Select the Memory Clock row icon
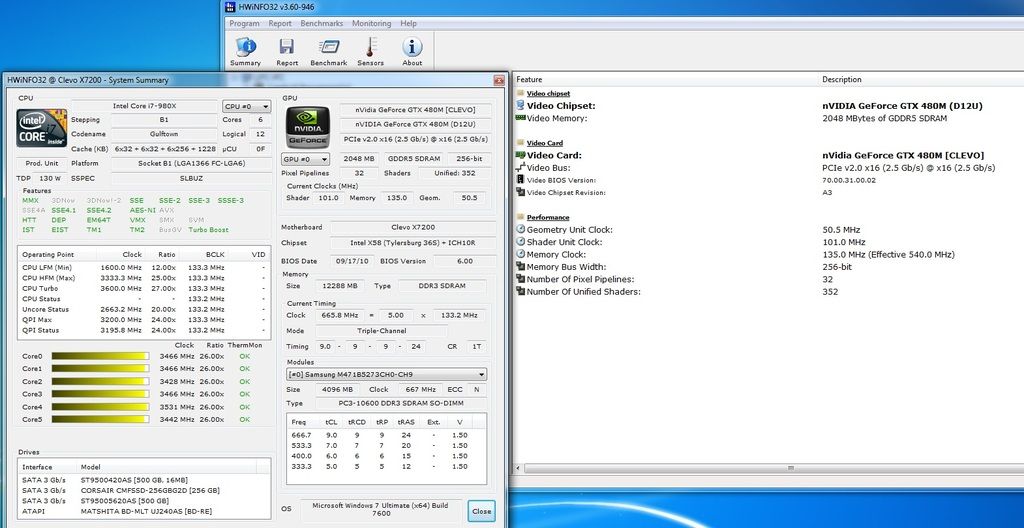 coord(520,254)
